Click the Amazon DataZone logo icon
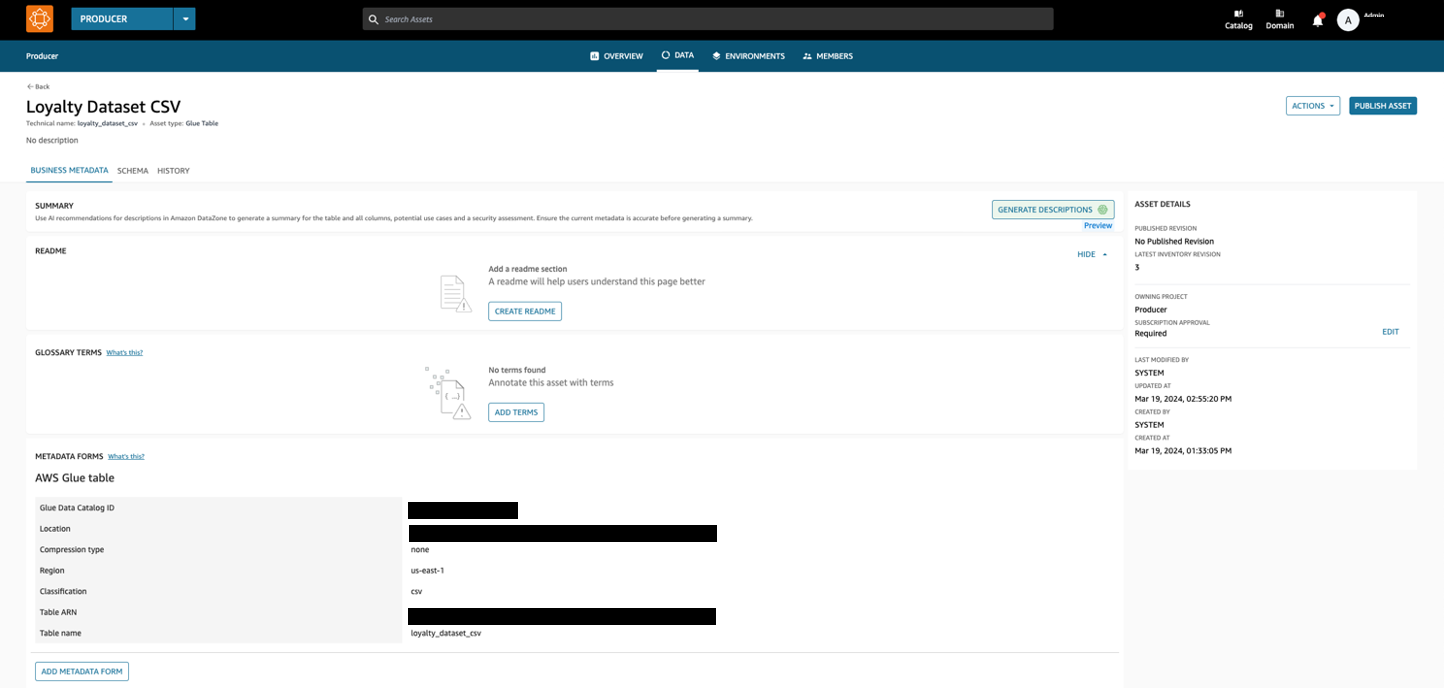This screenshot has width=1444, height=690. click(x=39, y=19)
